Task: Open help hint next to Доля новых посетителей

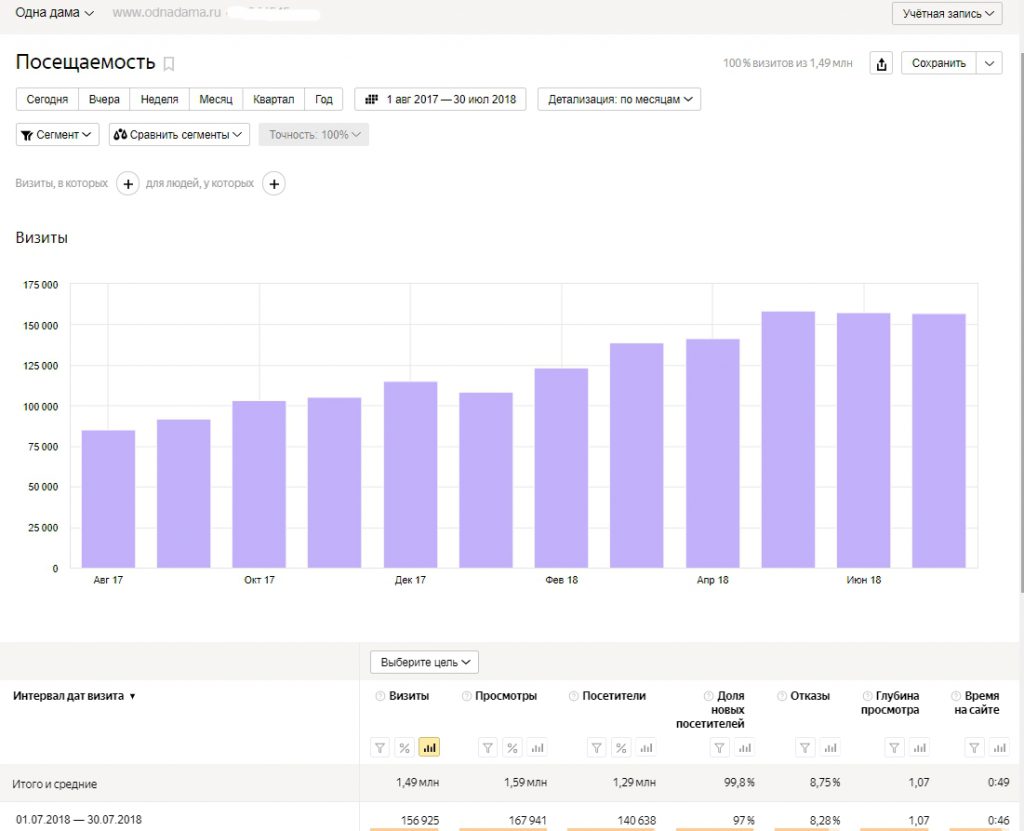Action: coord(709,696)
